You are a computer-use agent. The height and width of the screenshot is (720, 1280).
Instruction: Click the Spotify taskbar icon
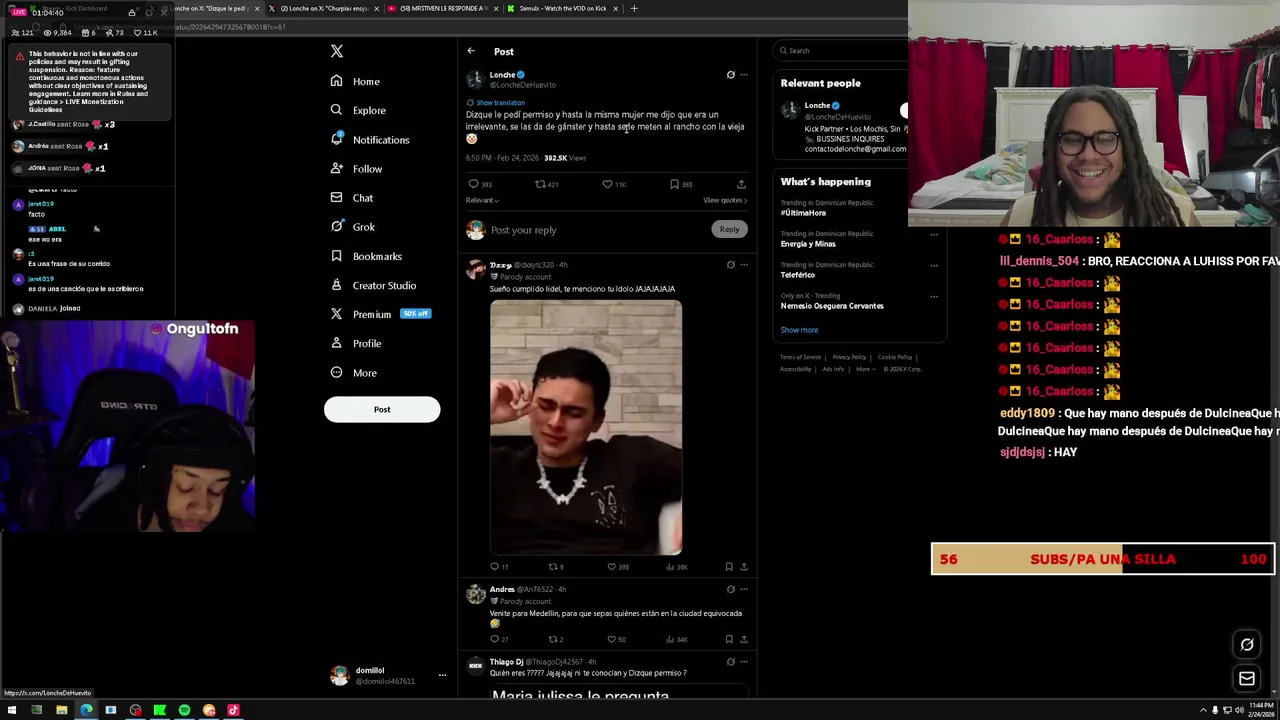[x=184, y=710]
